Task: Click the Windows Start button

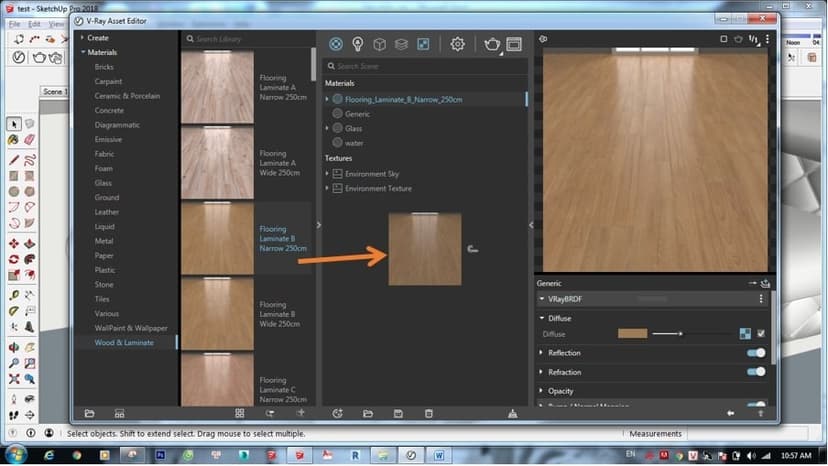Action: pos(16,455)
